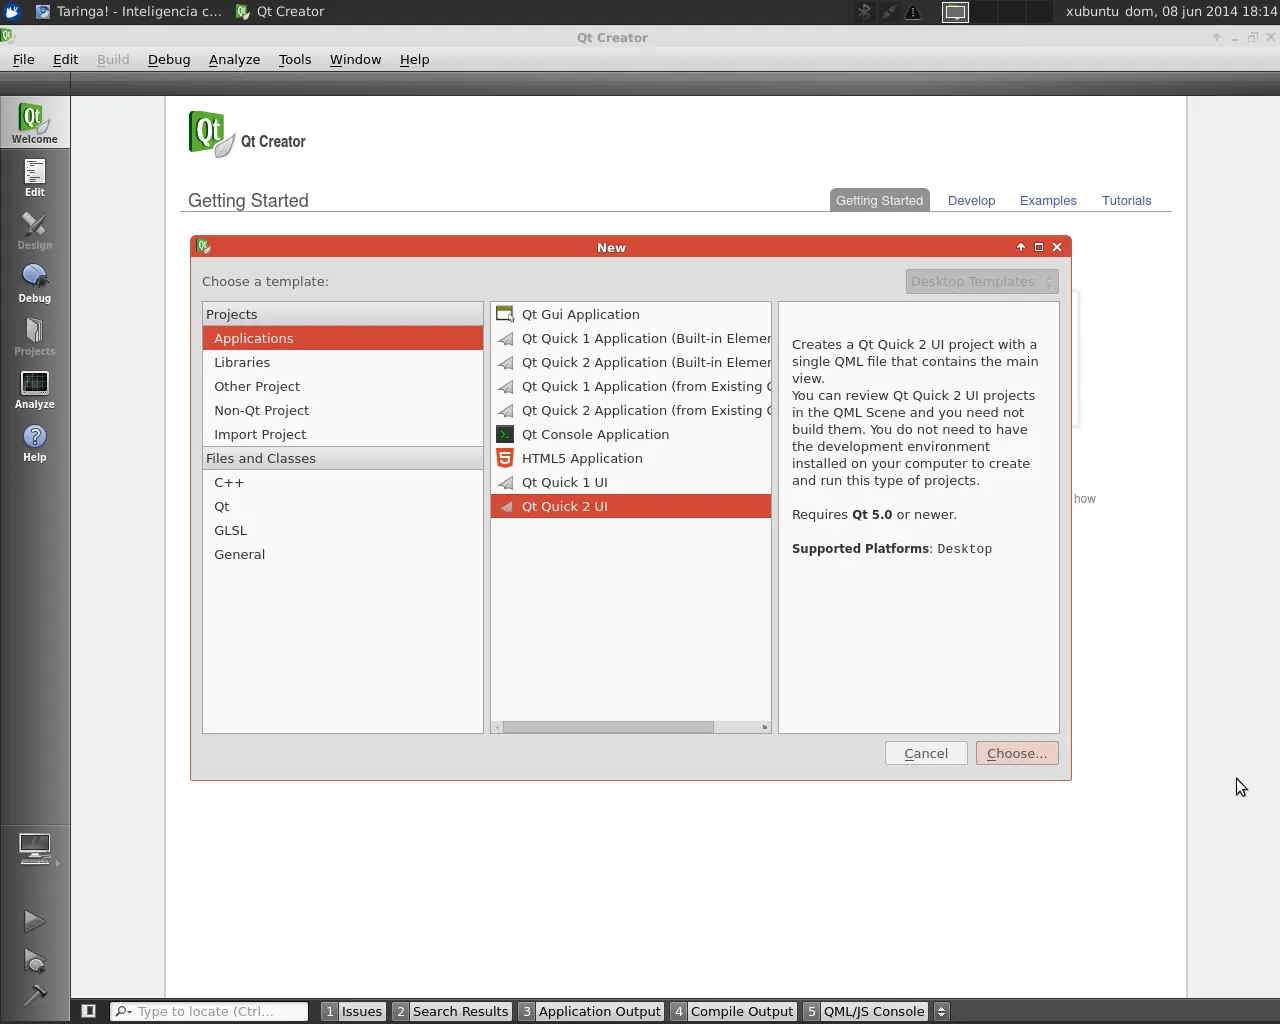
Task: Switch to the Getting Started tab
Action: (x=879, y=200)
